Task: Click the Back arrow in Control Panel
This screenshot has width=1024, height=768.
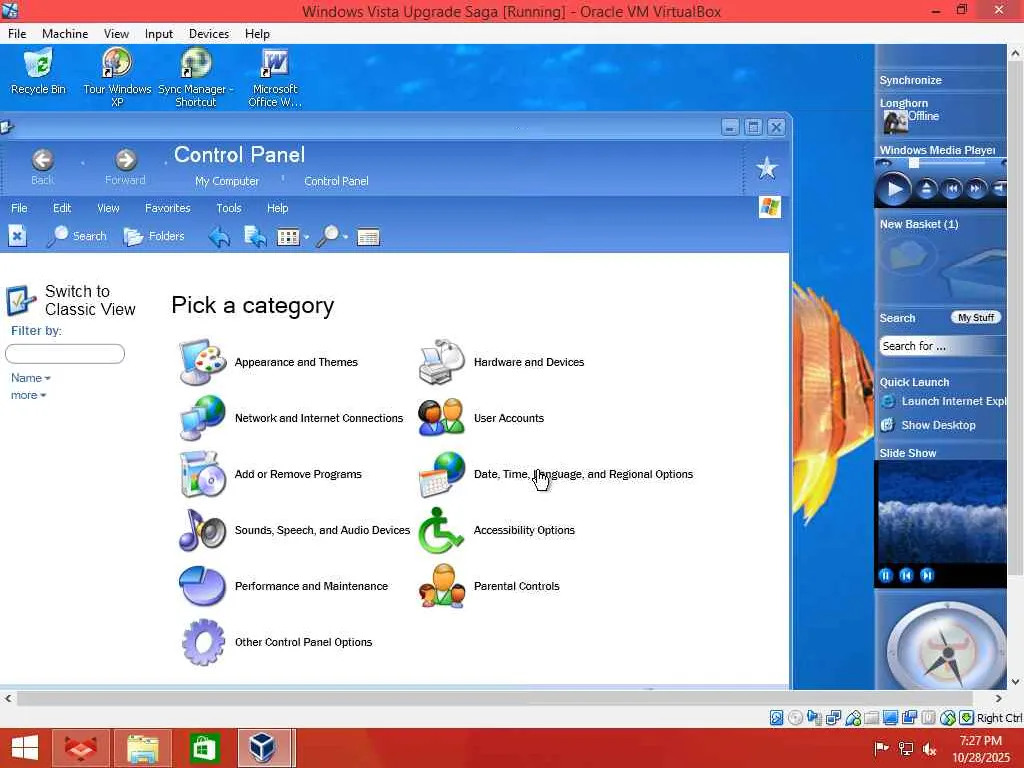Action: 42,160
